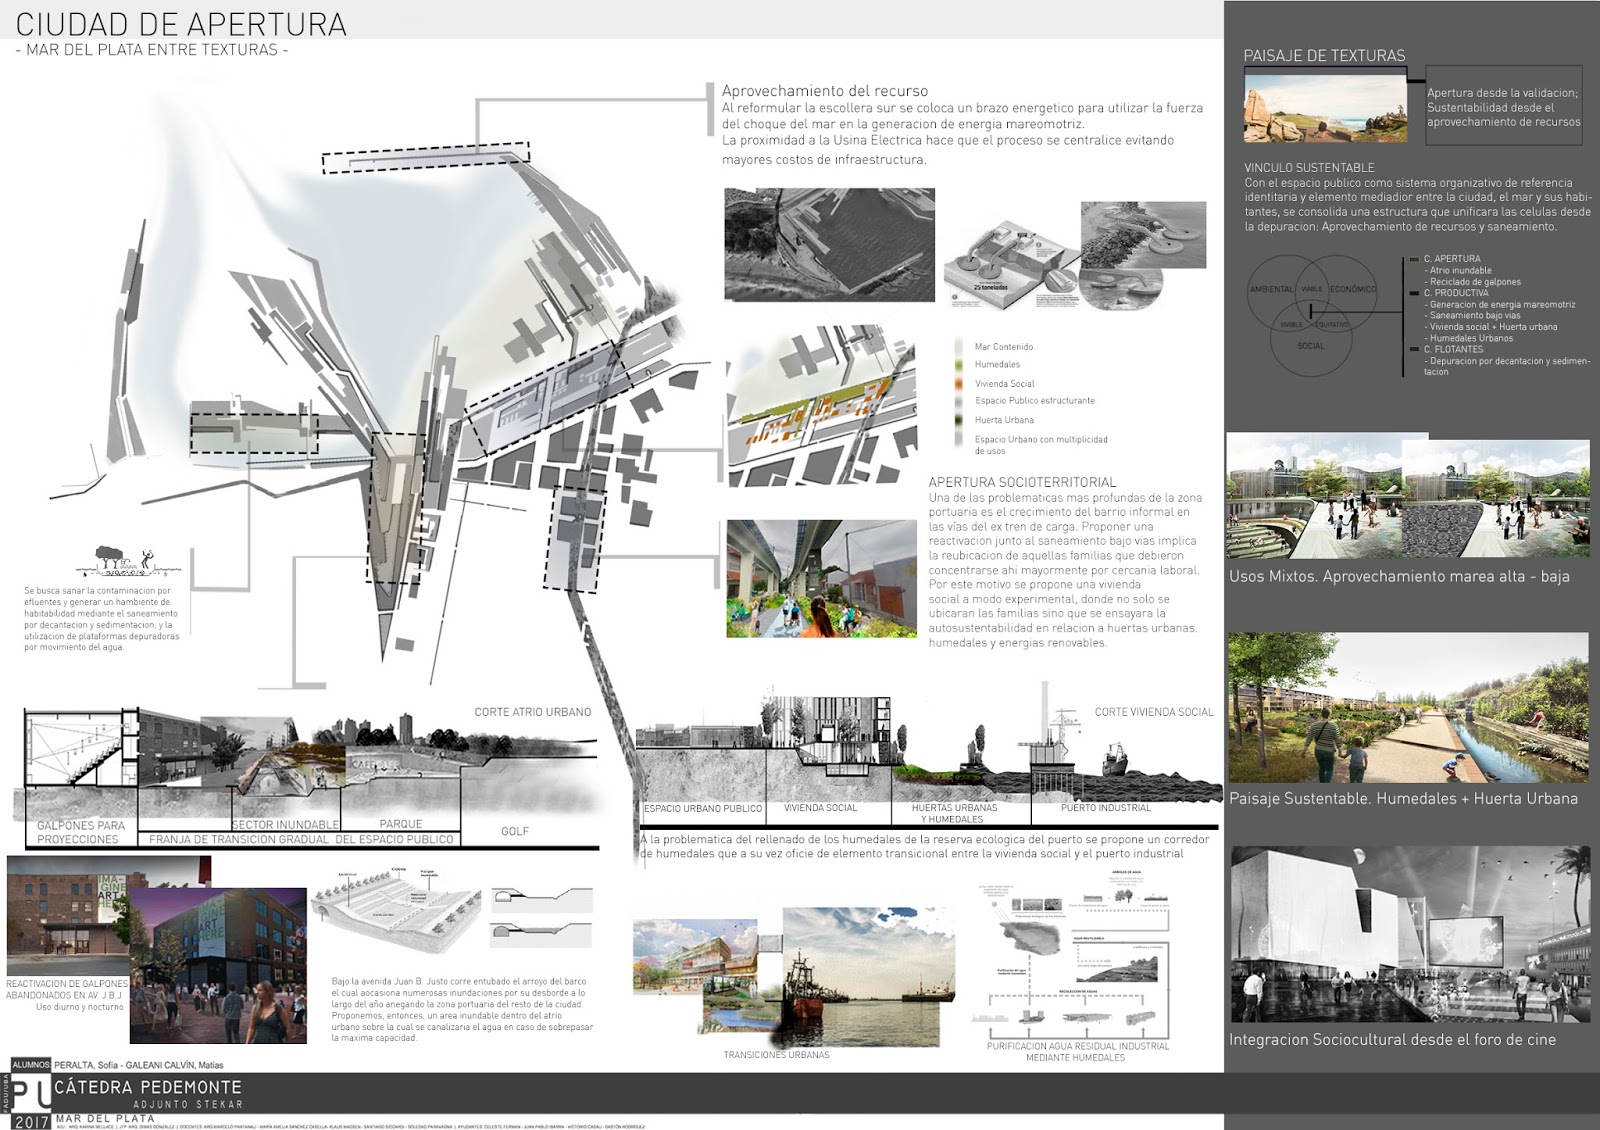Click the 'CORTE ATRIO URBANO' section title
1600x1130 pixels.
532,712
